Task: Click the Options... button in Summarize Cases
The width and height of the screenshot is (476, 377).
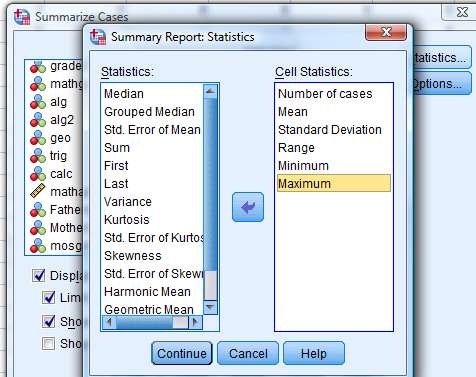Action: [x=442, y=83]
